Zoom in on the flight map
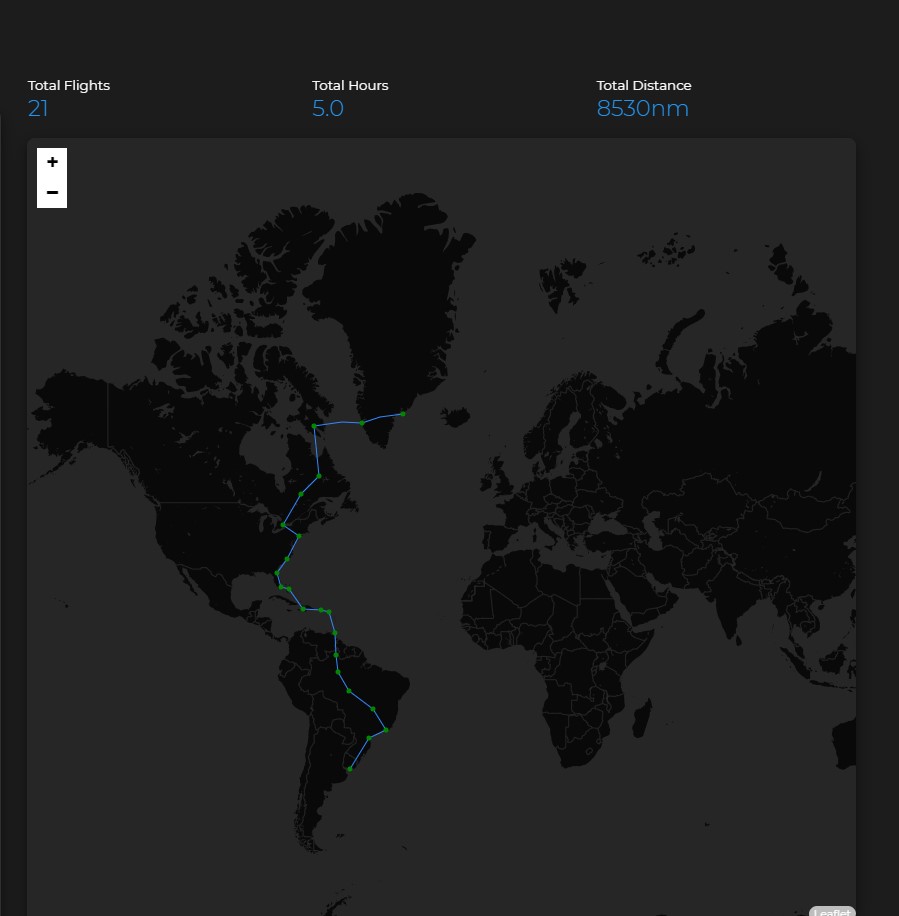Image resolution: width=899 pixels, height=916 pixels. tap(52, 162)
